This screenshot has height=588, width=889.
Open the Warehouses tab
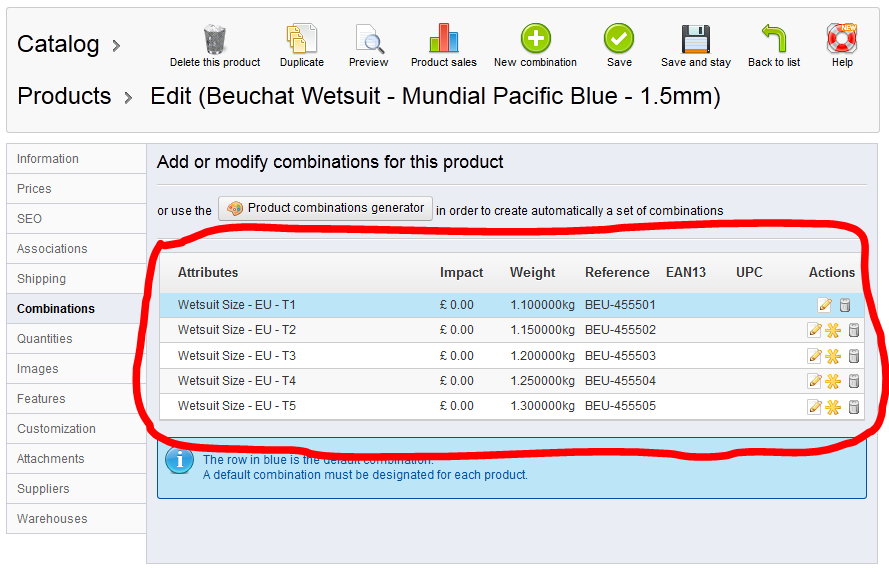(77, 519)
